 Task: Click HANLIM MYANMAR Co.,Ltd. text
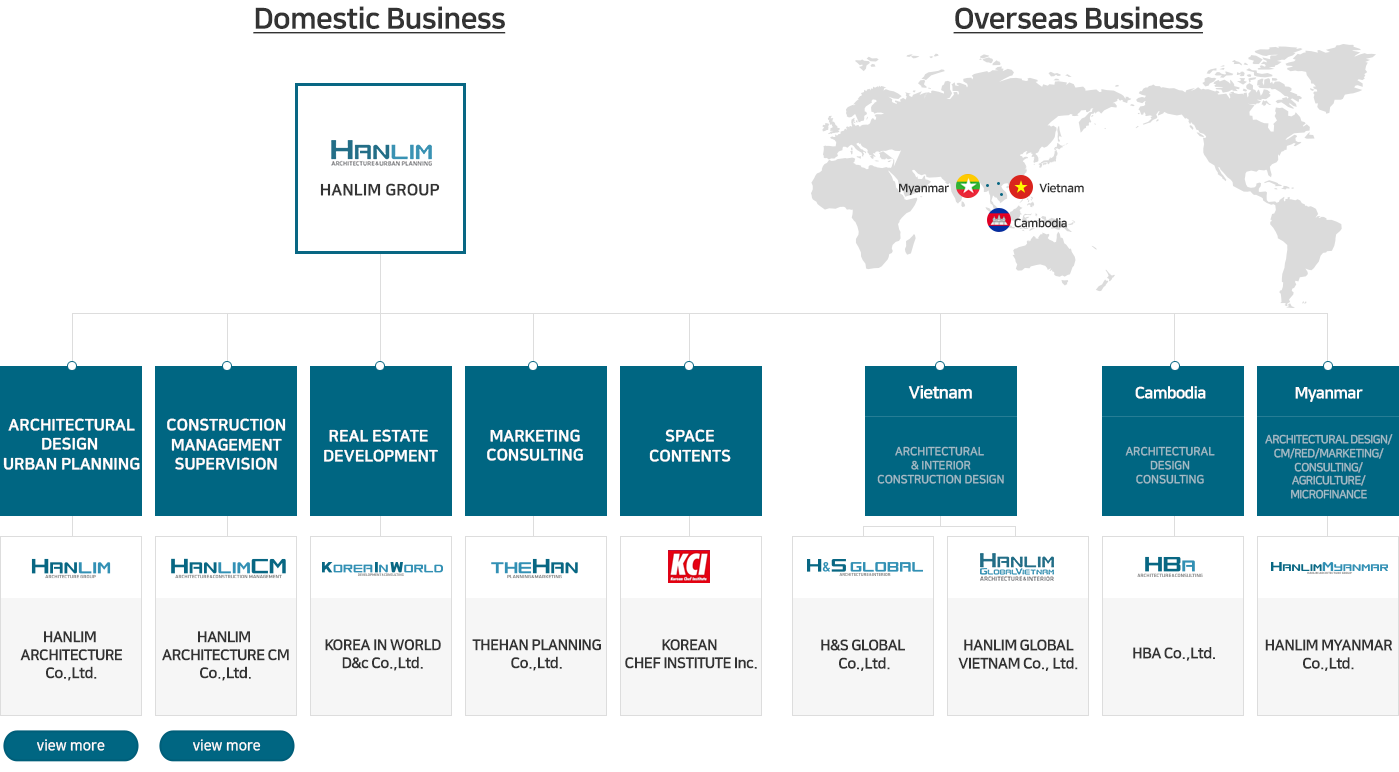click(x=1328, y=654)
